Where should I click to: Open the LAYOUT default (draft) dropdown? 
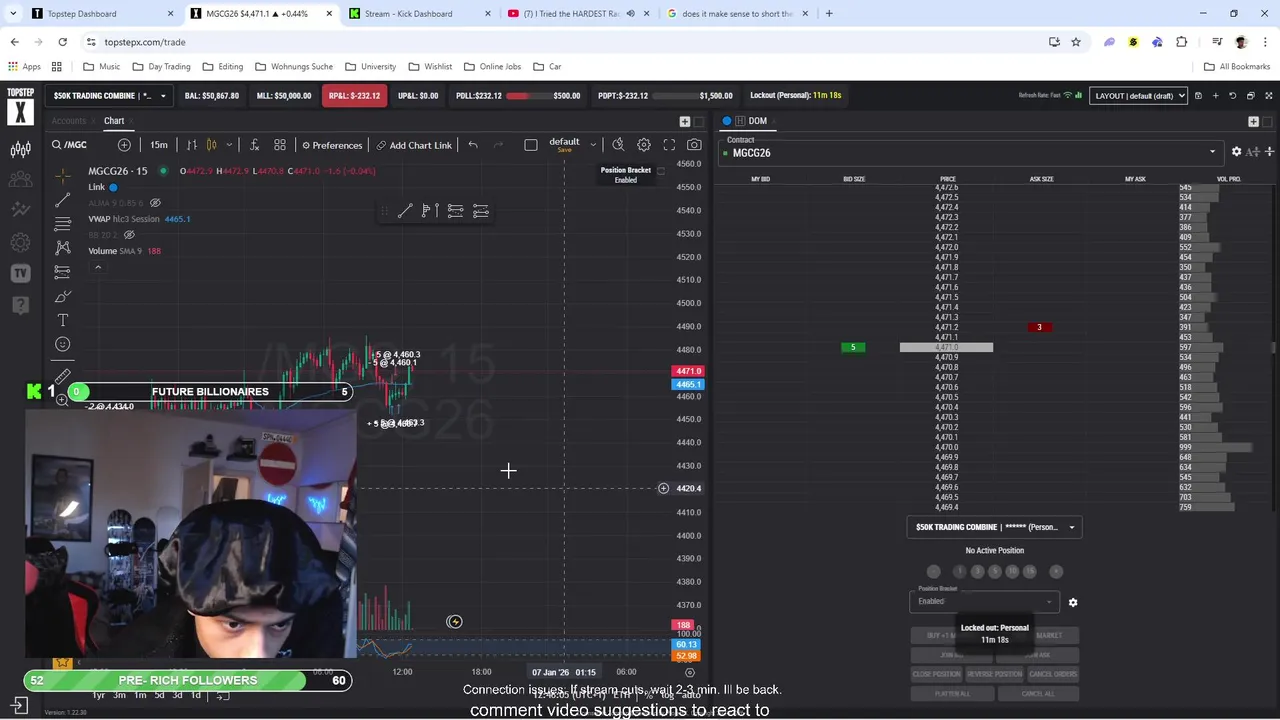coord(1138,96)
